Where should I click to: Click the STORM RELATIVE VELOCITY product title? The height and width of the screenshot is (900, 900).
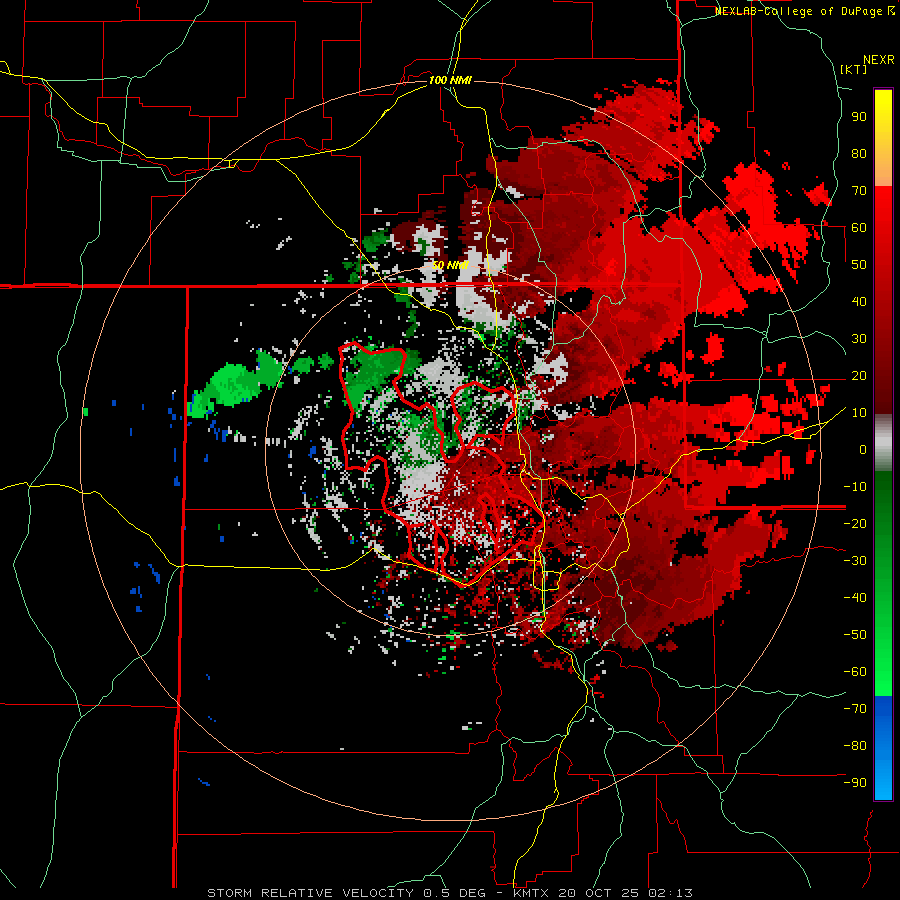click(311, 893)
